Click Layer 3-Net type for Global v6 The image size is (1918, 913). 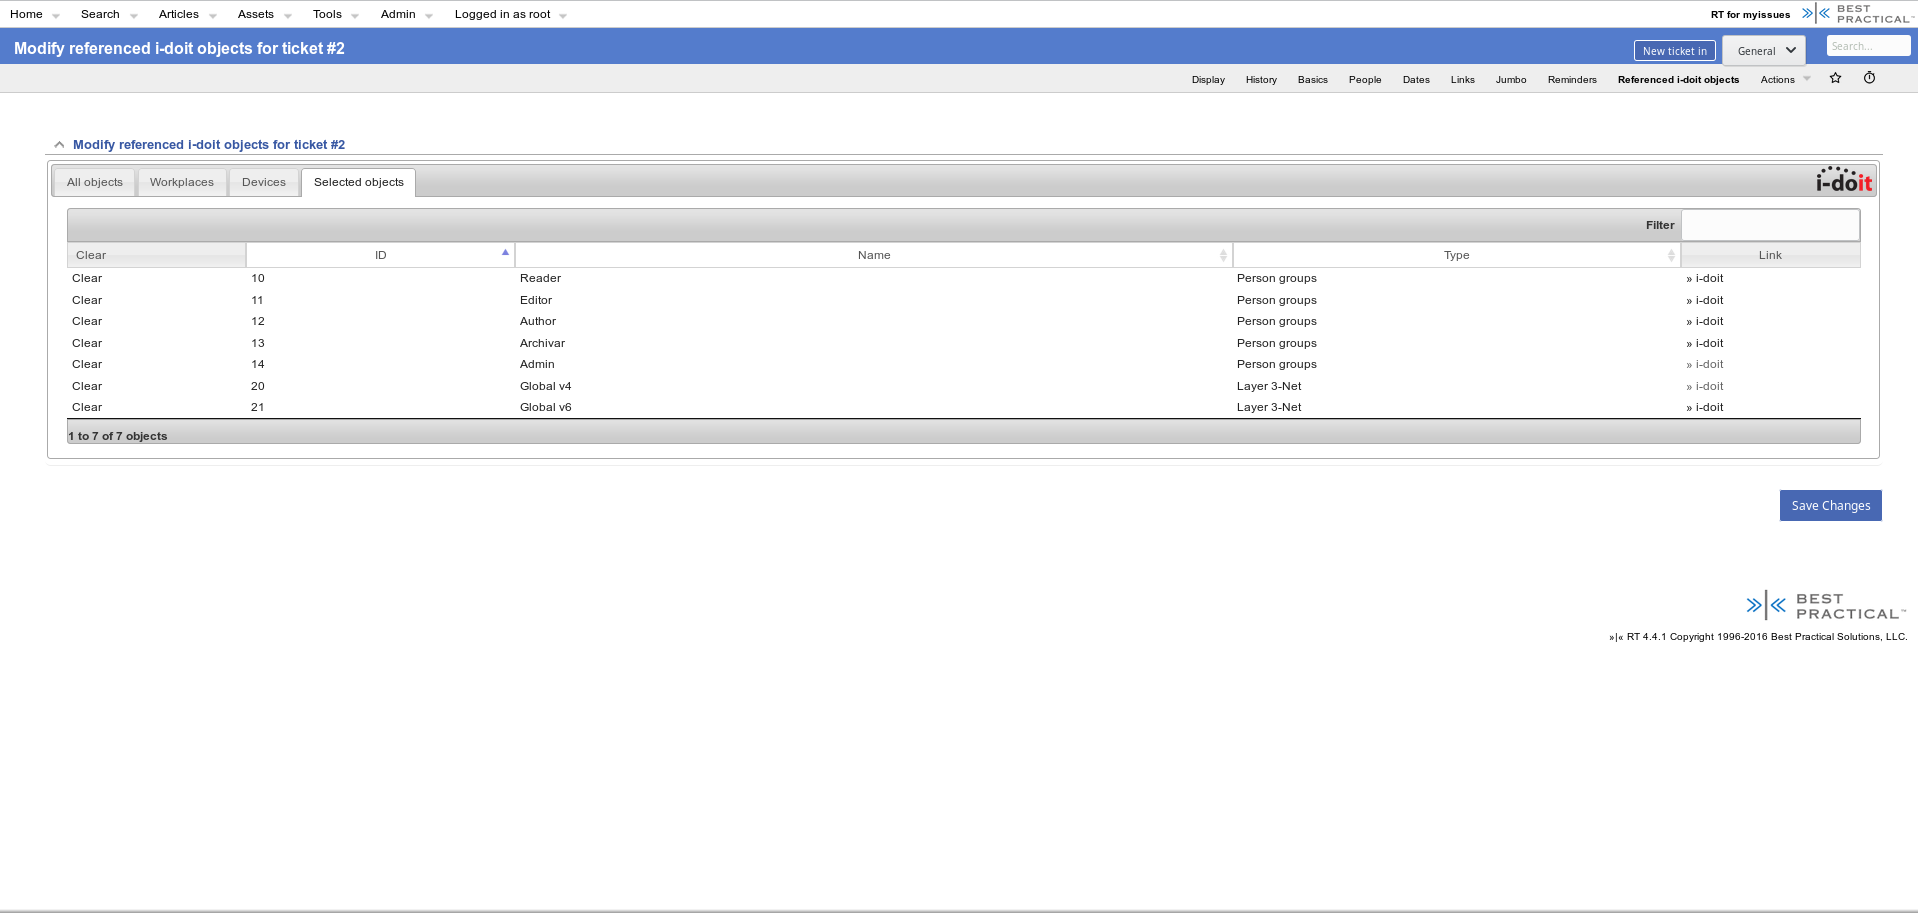1269,407
